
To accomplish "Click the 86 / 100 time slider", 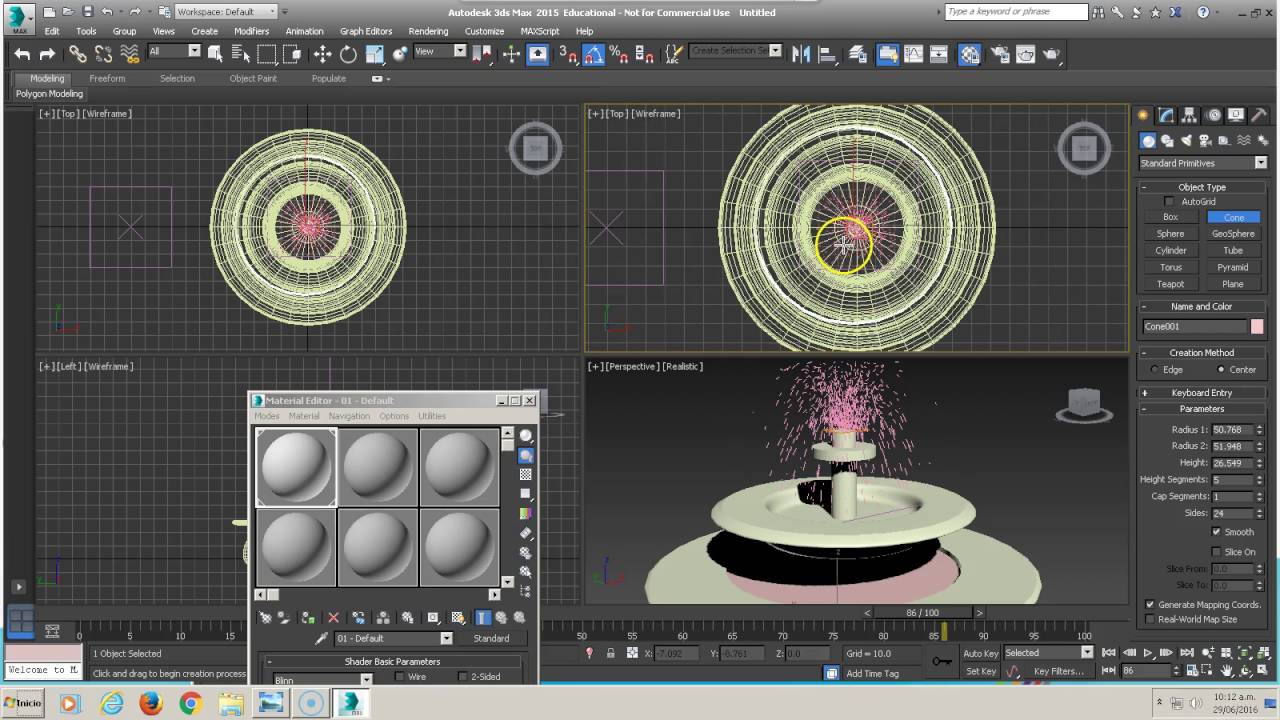I will pyautogui.click(x=922, y=612).
